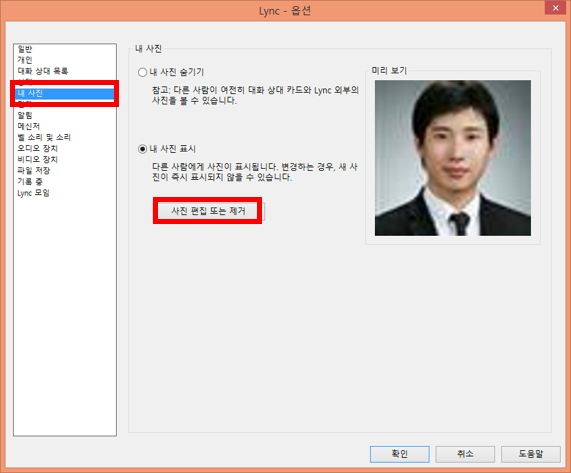This screenshot has width=571, height=473.
Task: Open 벨 소리 및 소리 settings
Action: (44, 137)
